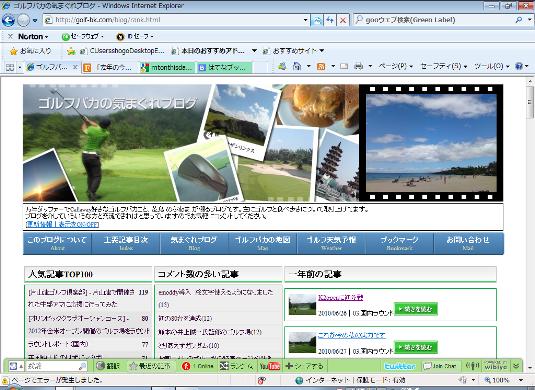This screenshot has width=535, height=390.
Task: Collapse Wibiya toolbar with chevron icon
Action: coord(516,366)
